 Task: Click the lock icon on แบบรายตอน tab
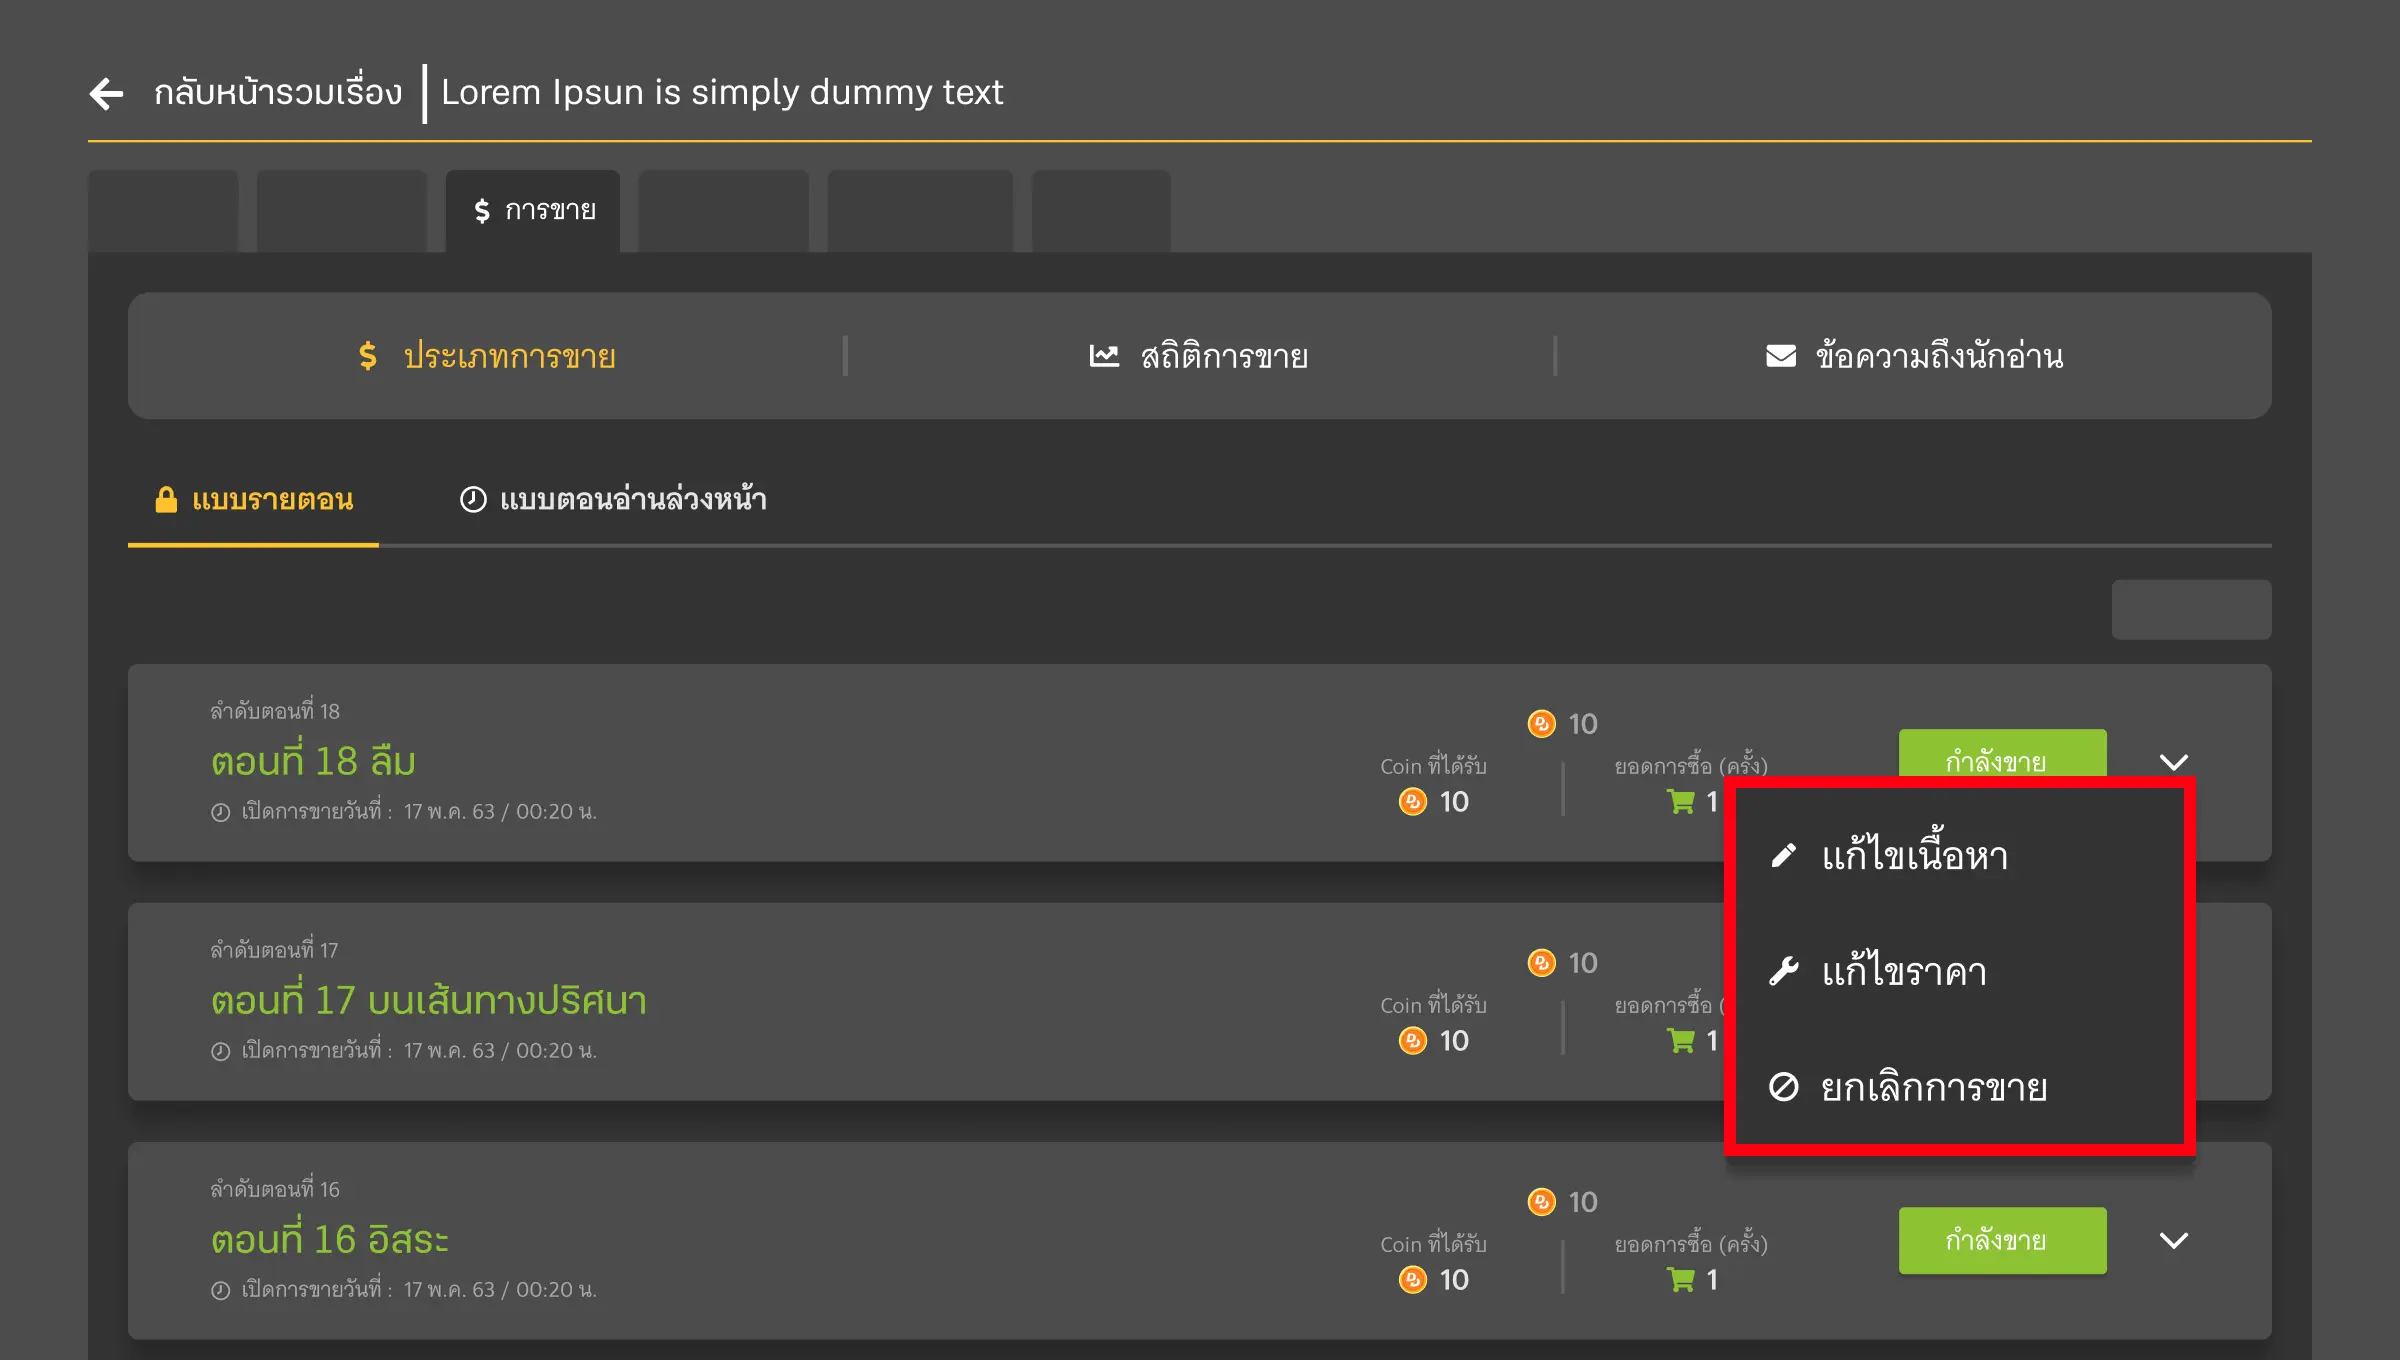166,499
